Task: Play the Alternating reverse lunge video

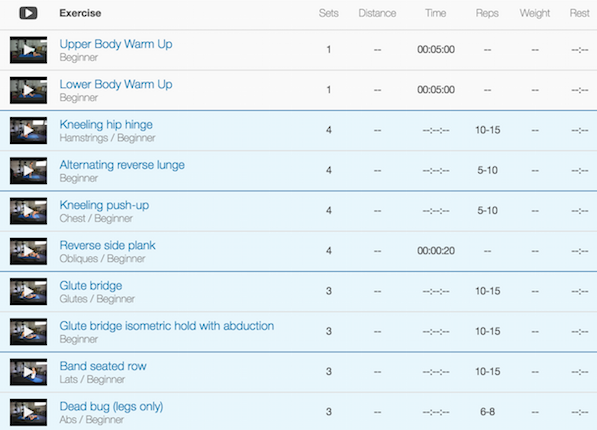Action: [x=29, y=171]
